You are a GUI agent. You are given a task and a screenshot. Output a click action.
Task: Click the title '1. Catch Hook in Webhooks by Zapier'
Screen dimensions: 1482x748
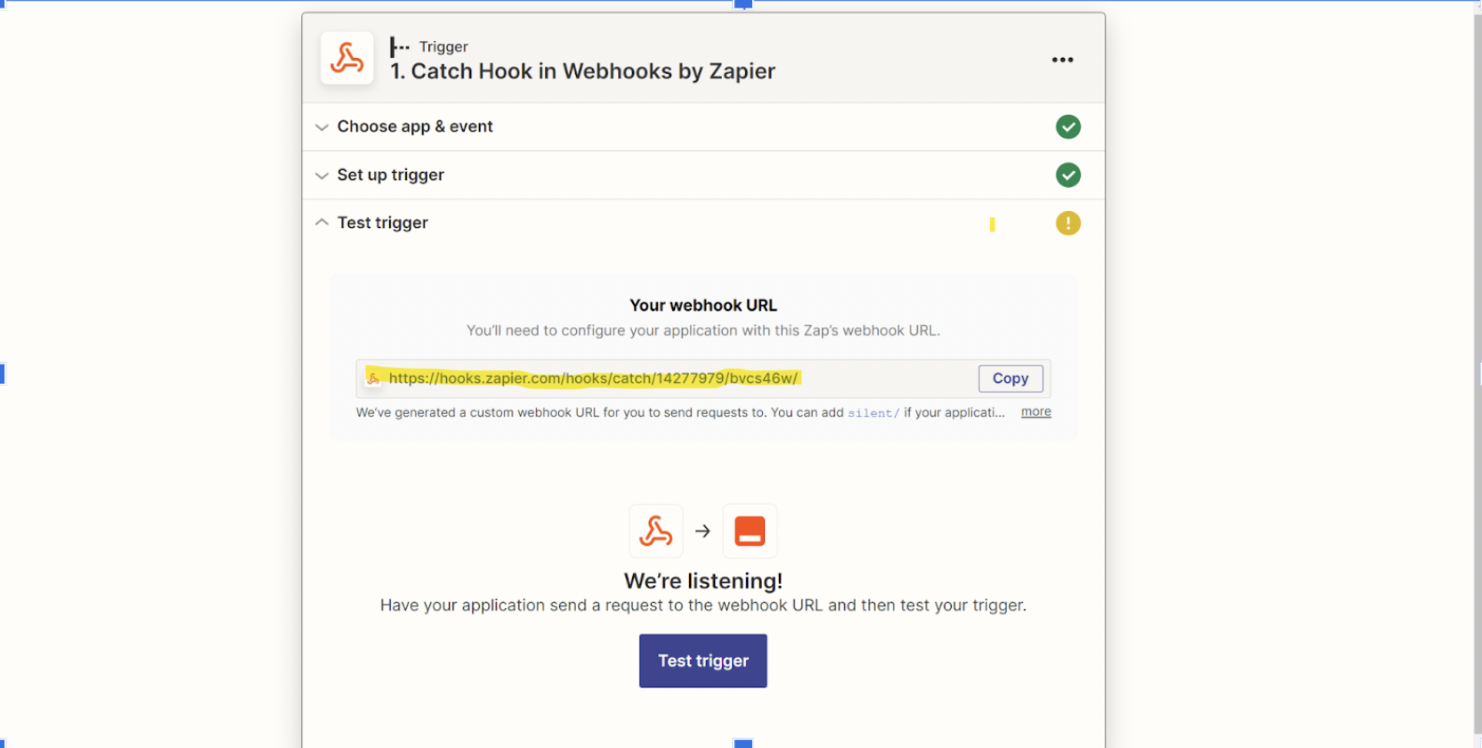(583, 71)
